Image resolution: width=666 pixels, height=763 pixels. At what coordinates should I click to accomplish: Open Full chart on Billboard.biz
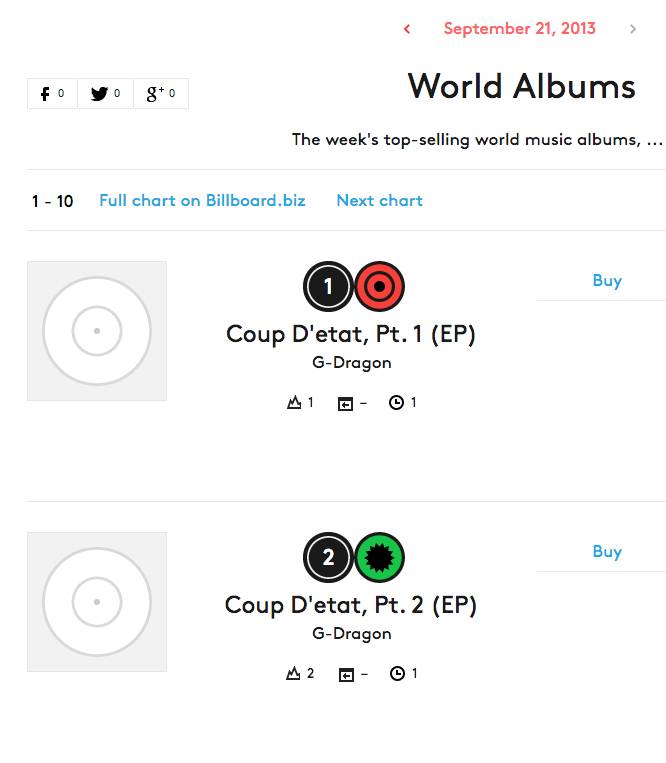tap(202, 200)
